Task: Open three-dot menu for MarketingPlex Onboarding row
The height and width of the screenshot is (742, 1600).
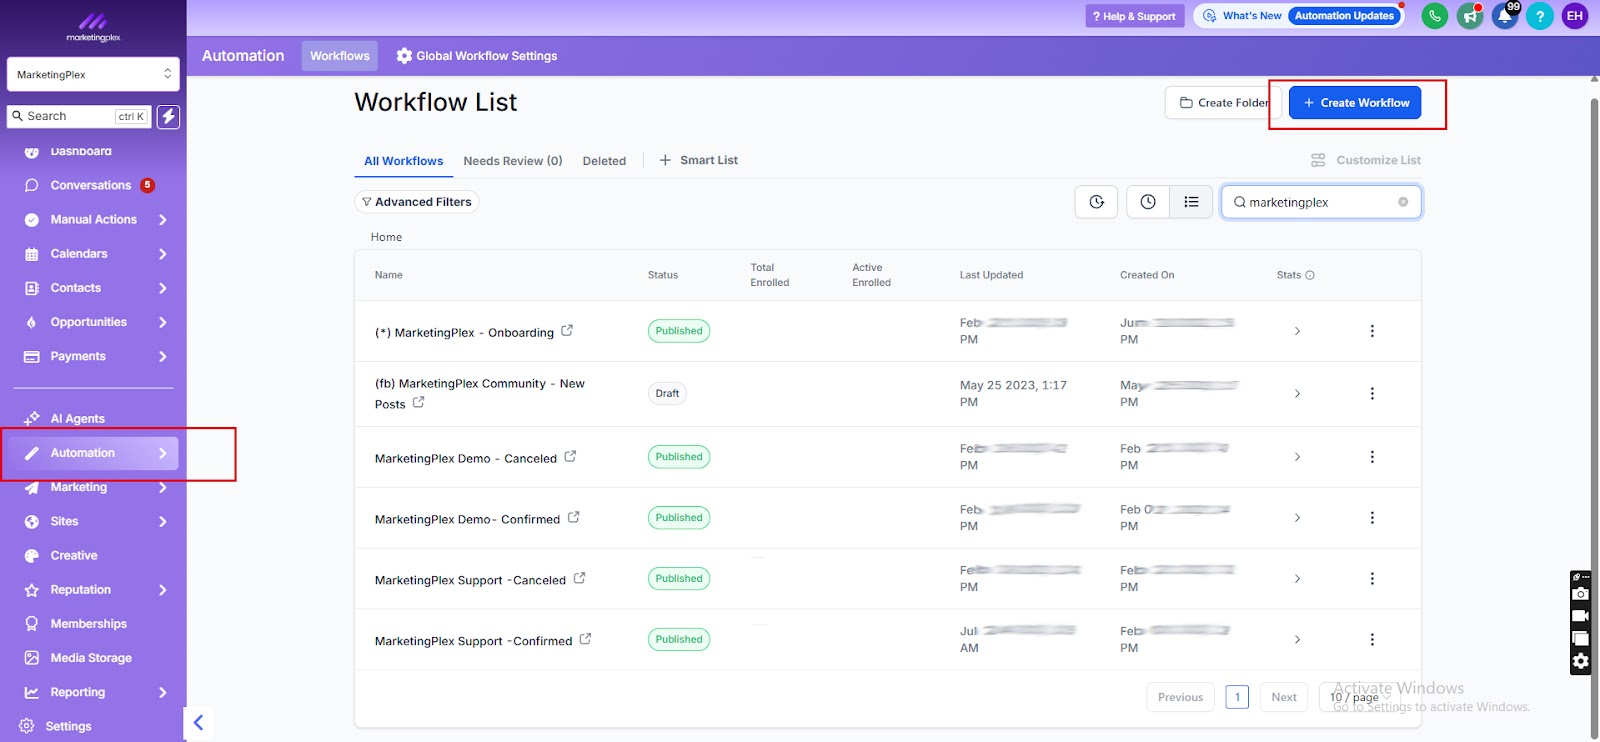Action: coord(1372,331)
